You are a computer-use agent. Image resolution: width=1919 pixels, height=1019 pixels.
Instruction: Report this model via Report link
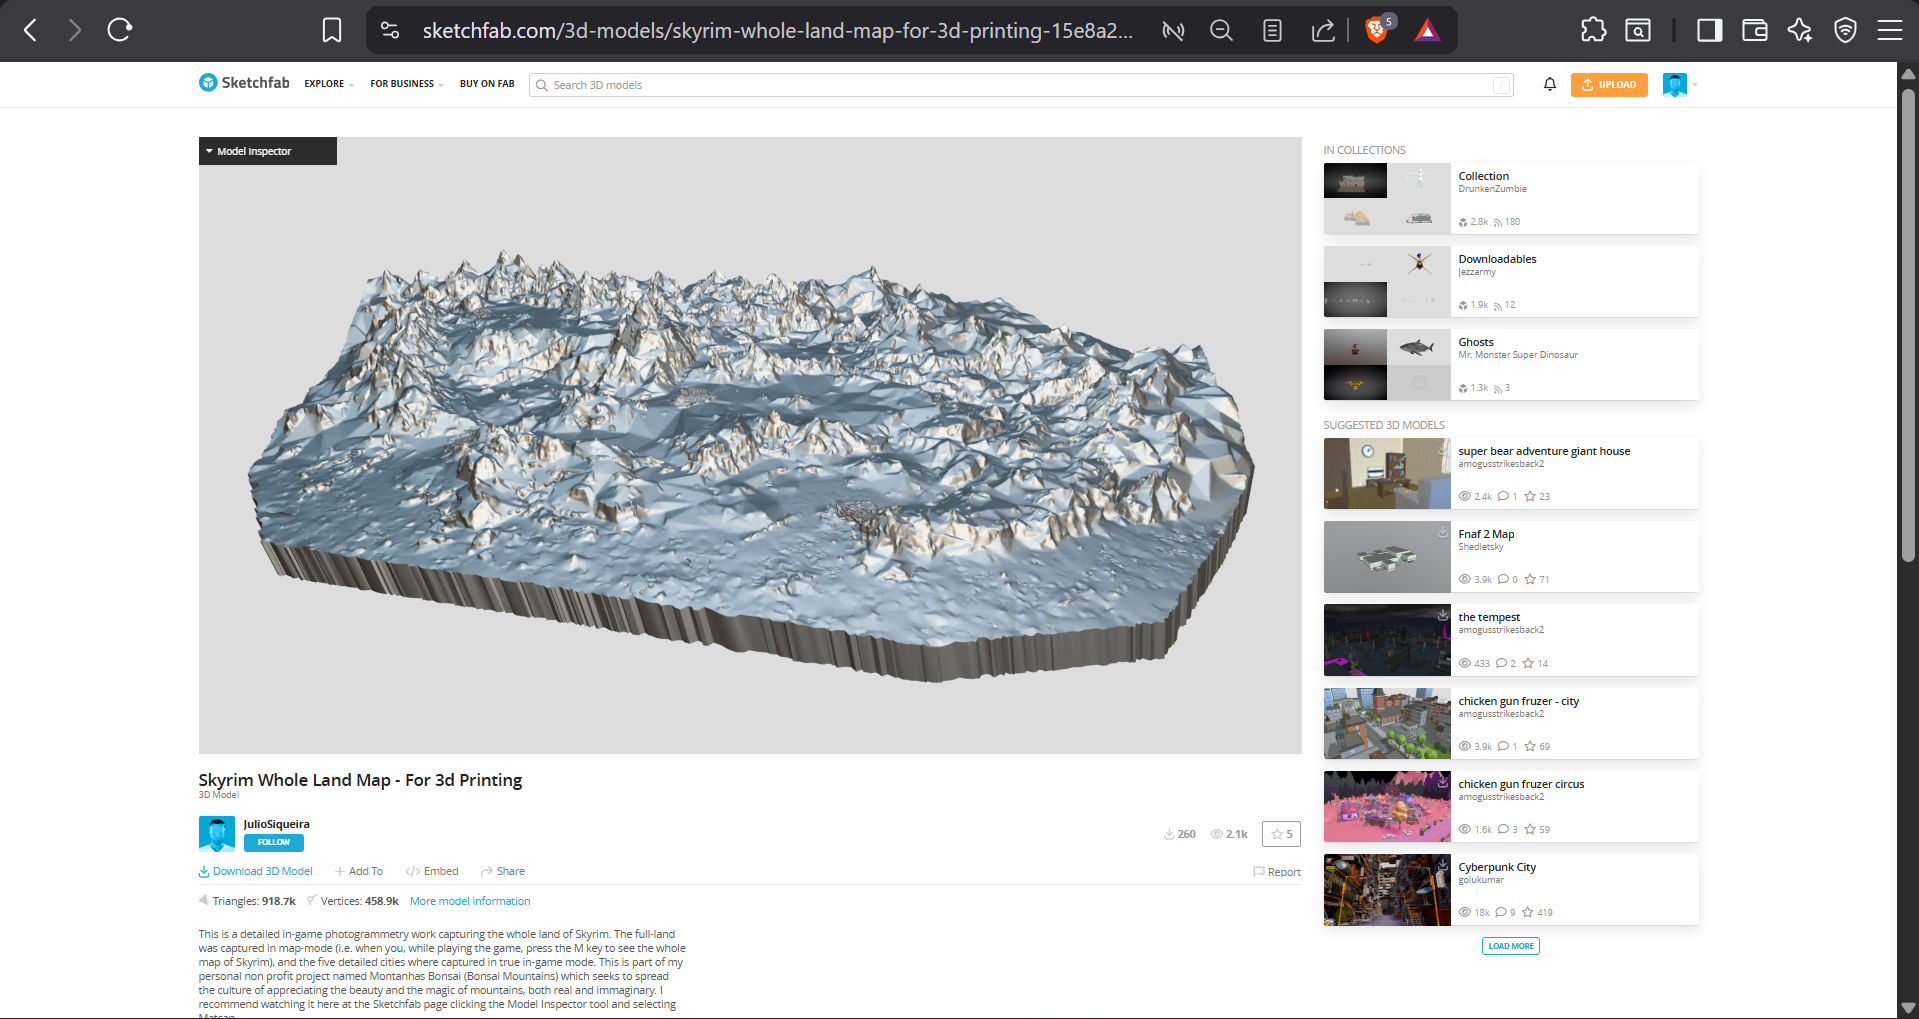coord(1277,872)
